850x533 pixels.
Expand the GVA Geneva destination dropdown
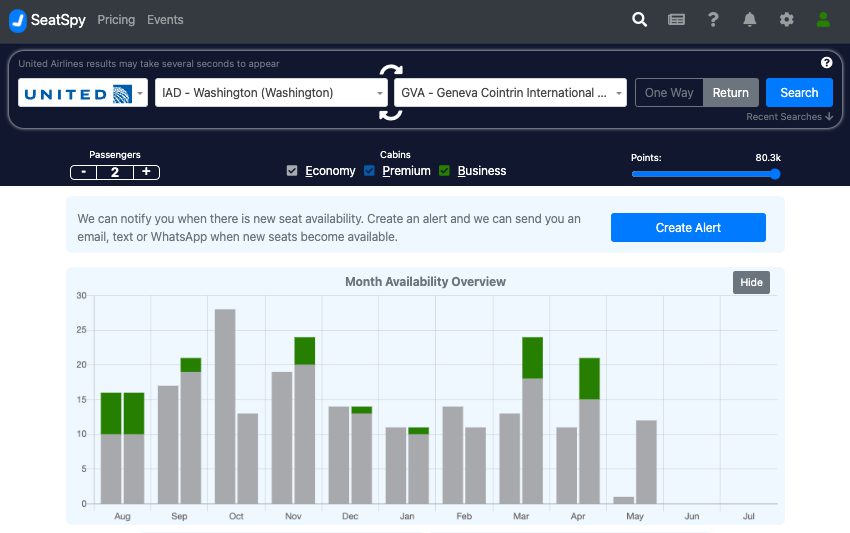click(510, 93)
